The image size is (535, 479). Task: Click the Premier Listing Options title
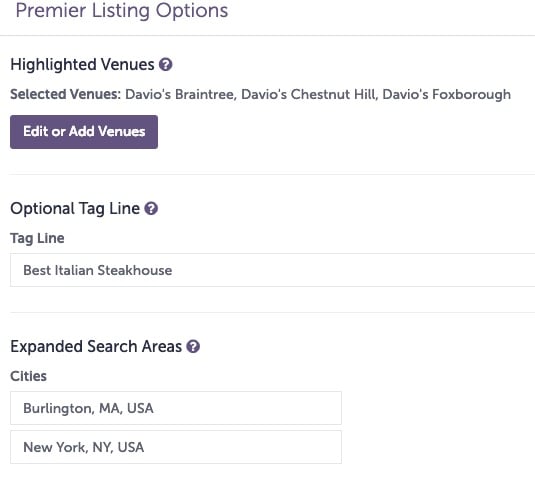tap(122, 11)
